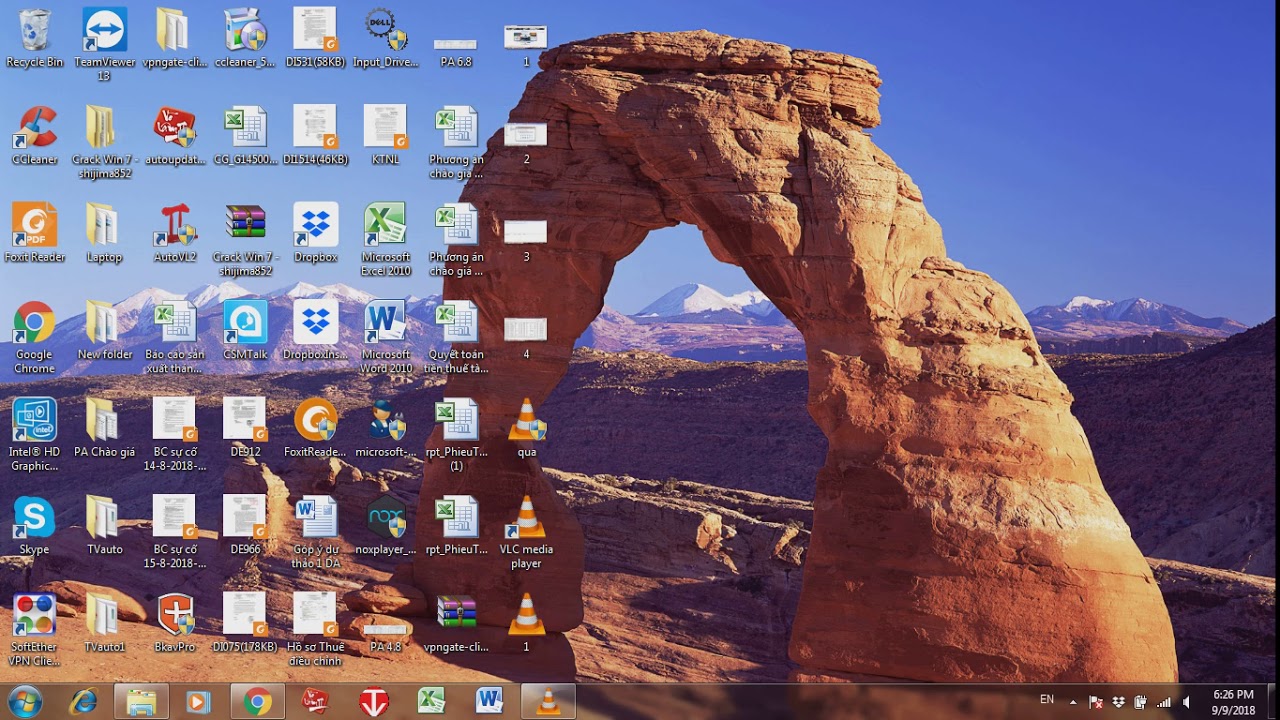Image resolution: width=1280 pixels, height=720 pixels.
Task: Select the Laptop folder
Action: coord(104,233)
